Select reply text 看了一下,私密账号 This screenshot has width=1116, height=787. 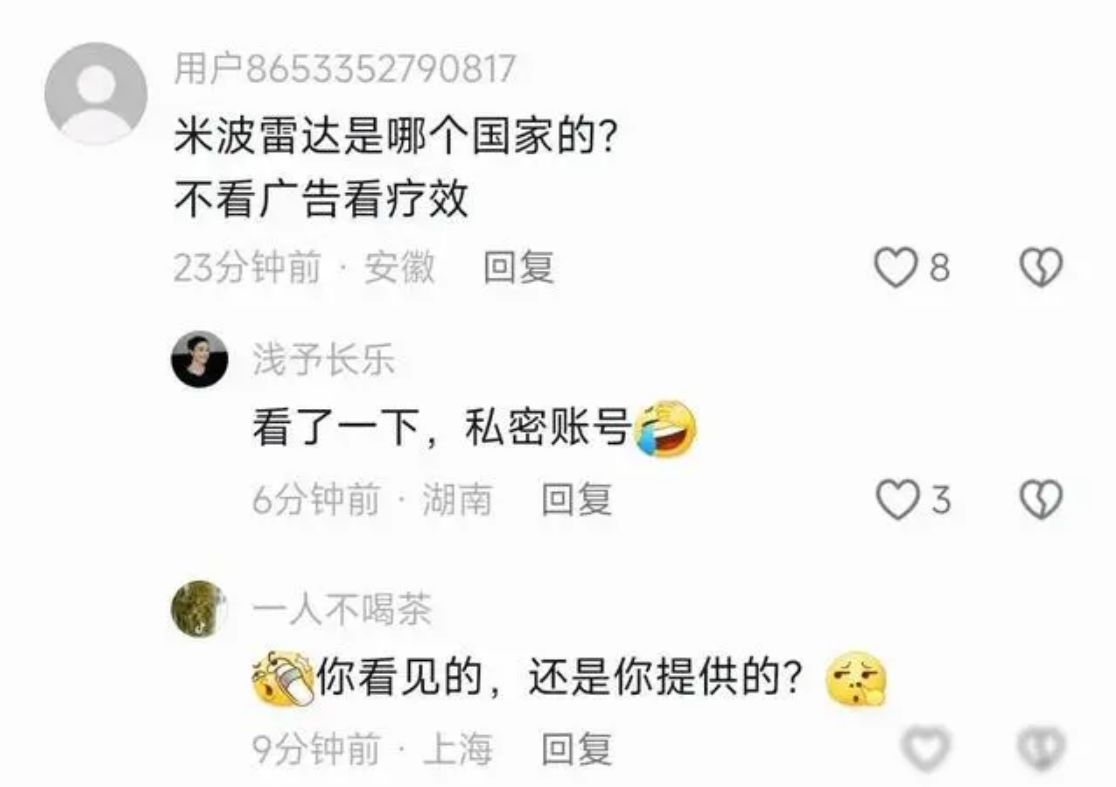pyautogui.click(x=443, y=428)
